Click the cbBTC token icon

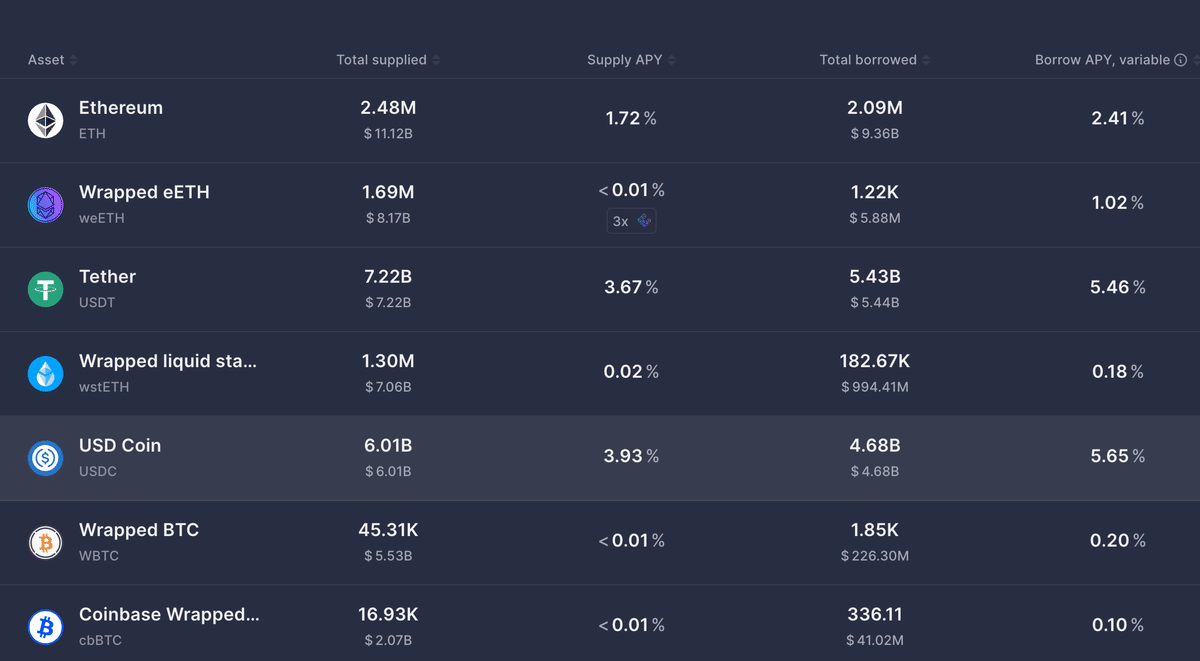pyautogui.click(x=45, y=627)
